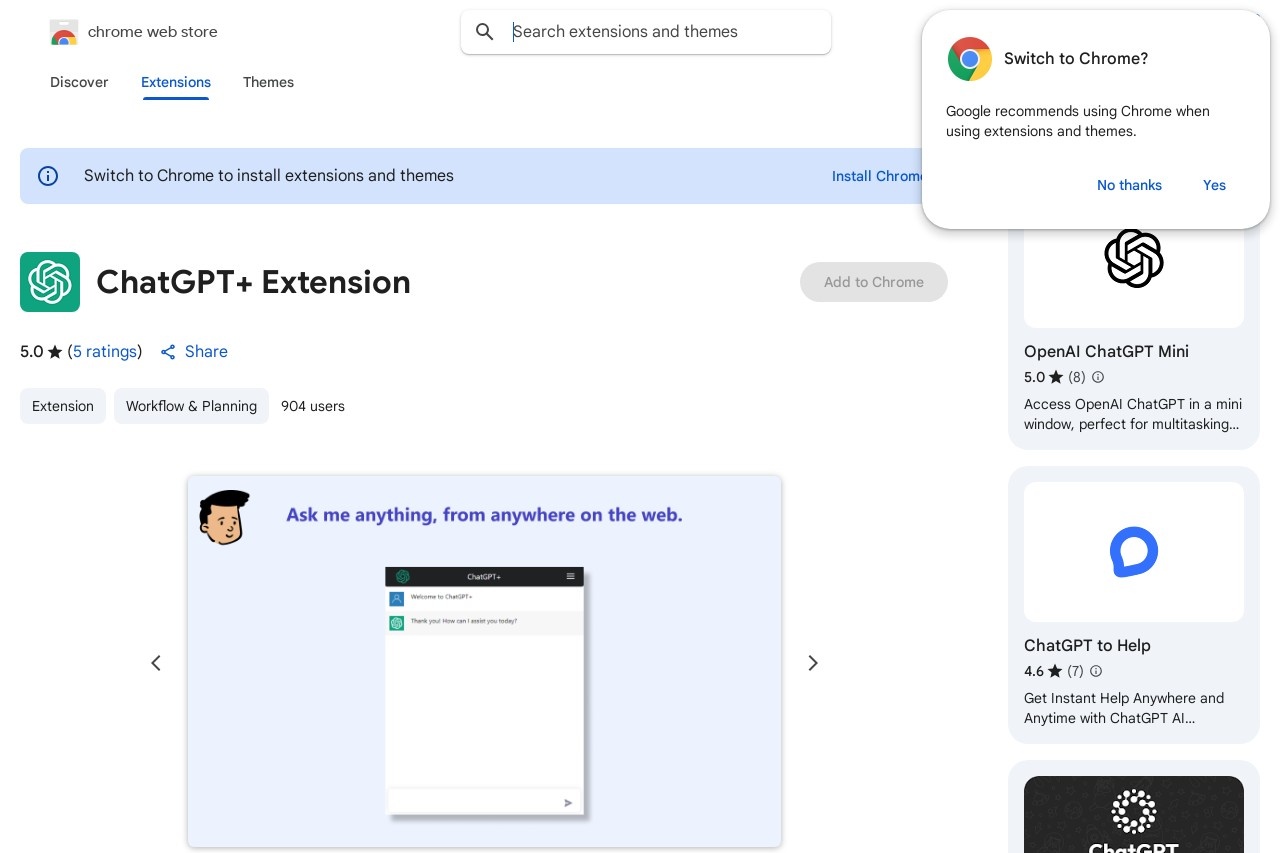Show the previous screenshot with left arrow
The height and width of the screenshot is (853, 1280).
(156, 663)
